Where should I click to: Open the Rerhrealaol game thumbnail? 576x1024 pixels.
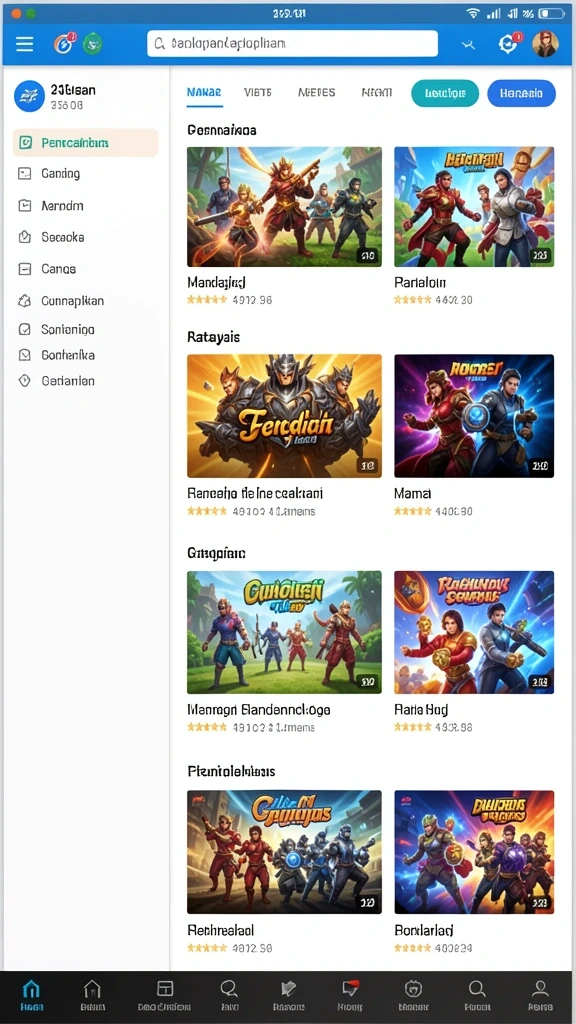pos(284,852)
